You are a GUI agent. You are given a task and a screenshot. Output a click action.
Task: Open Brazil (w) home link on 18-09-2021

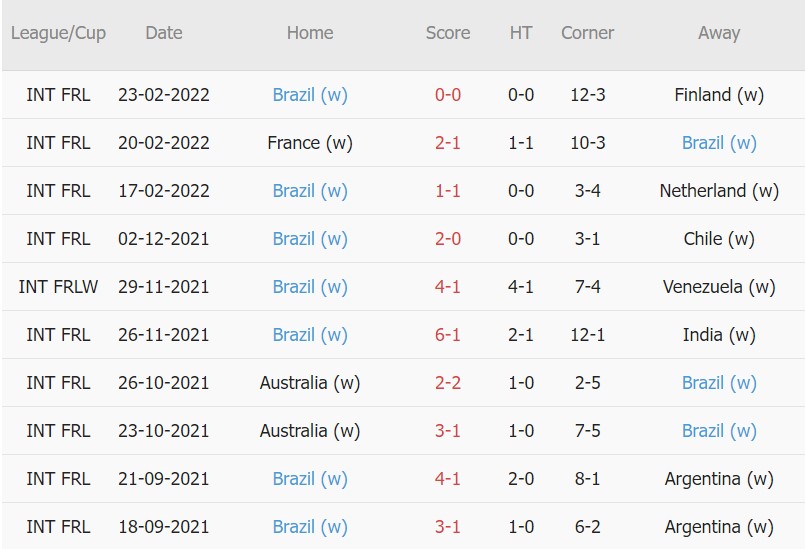pyautogui.click(x=310, y=527)
